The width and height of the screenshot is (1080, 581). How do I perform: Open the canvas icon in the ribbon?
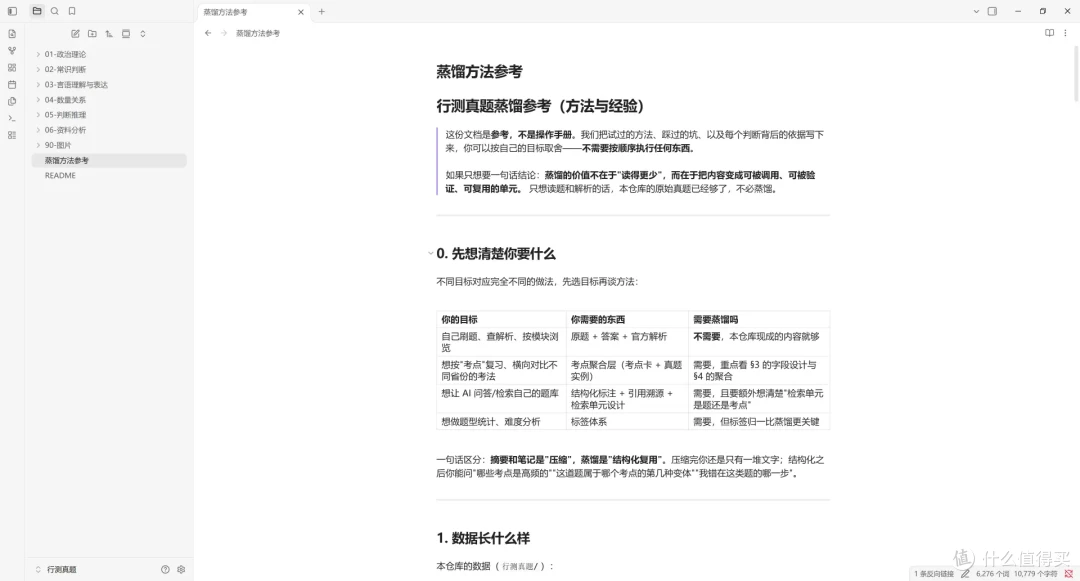coord(12,67)
